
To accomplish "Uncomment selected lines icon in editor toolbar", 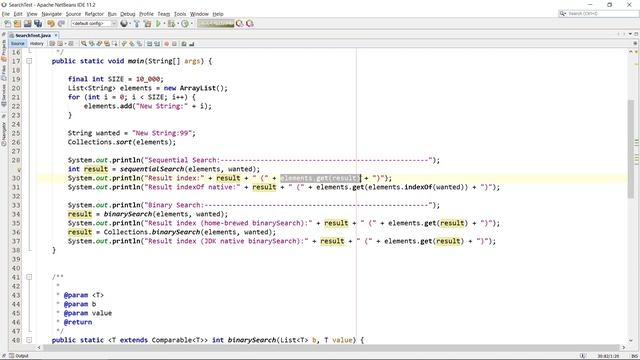I will pos(191,43).
